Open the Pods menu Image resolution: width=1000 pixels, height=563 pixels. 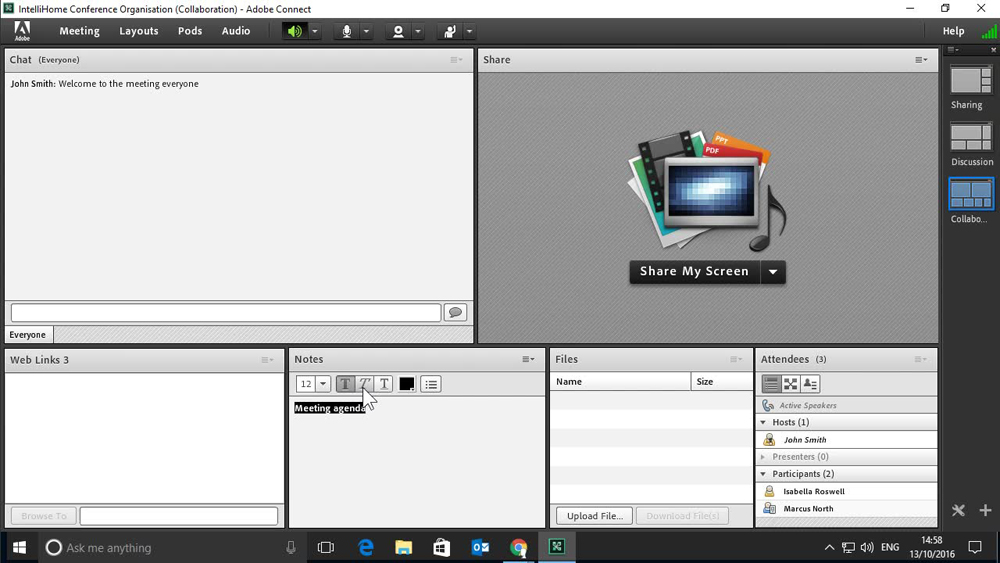point(189,31)
